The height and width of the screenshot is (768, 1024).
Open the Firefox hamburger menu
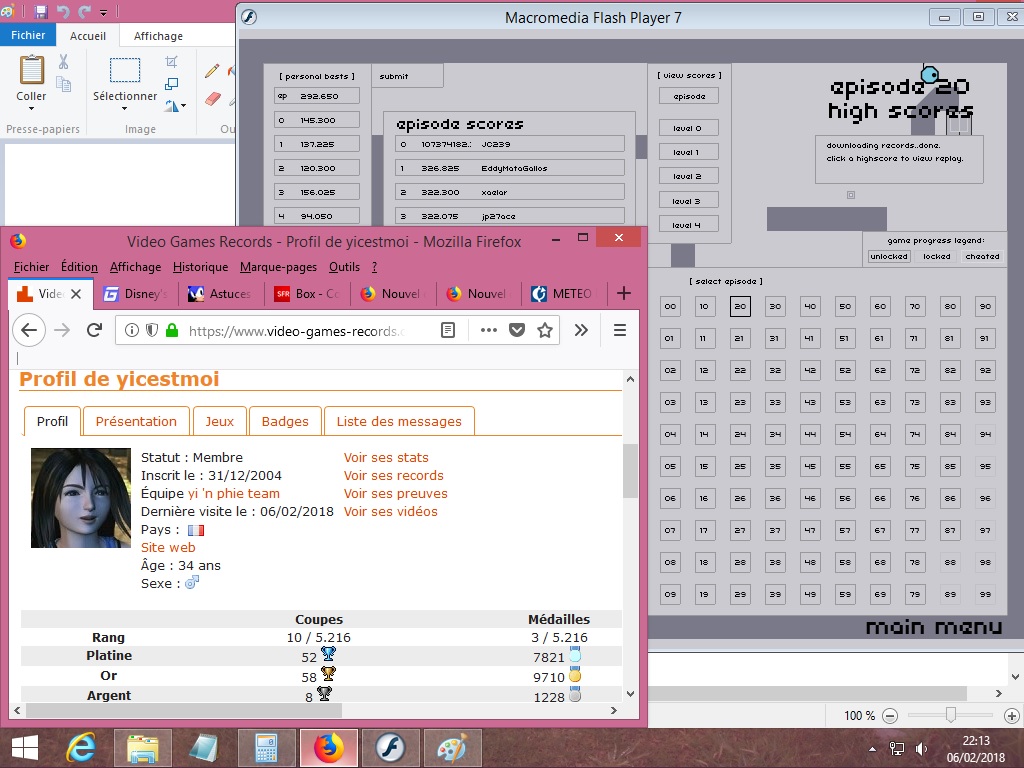620,330
